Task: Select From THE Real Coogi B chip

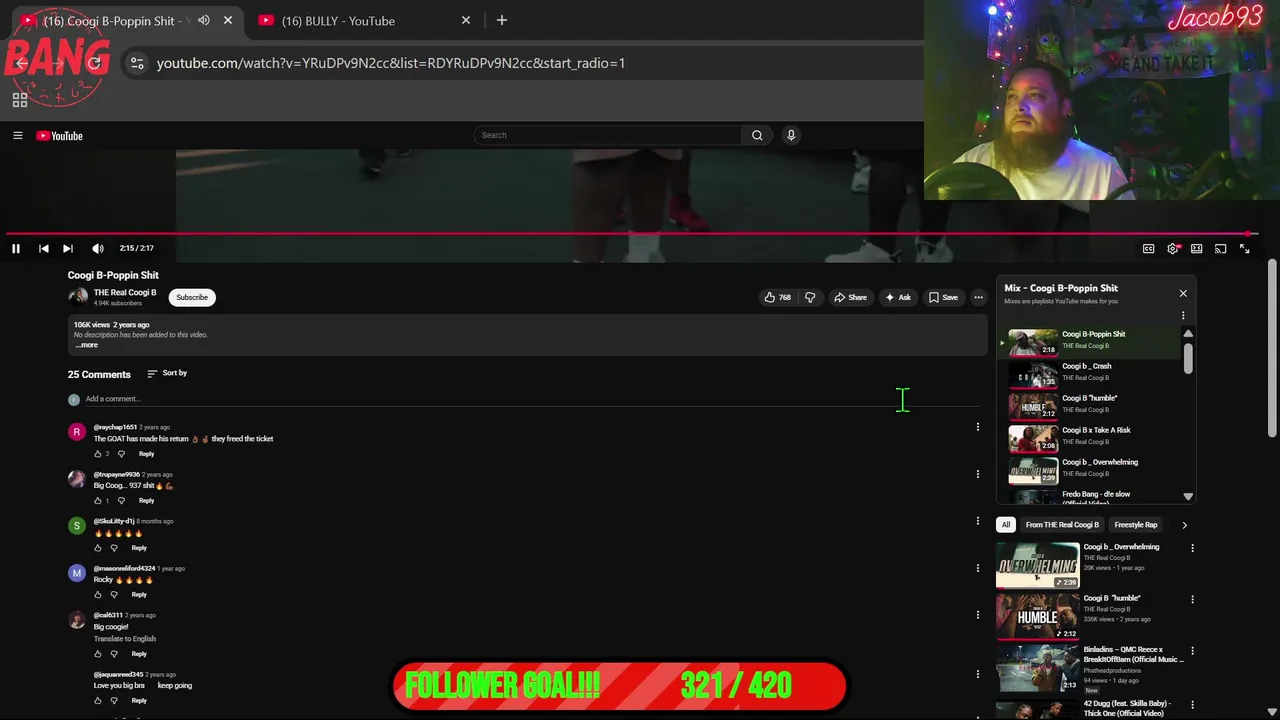Action: (x=1062, y=525)
